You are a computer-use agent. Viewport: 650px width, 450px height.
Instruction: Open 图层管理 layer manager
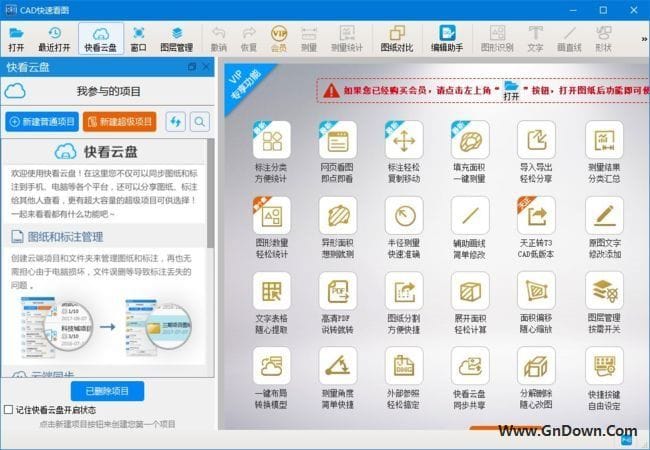(x=177, y=39)
